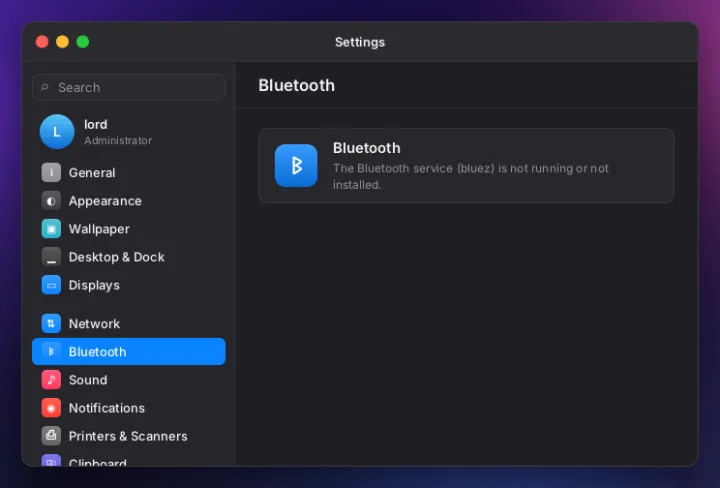The image size is (720, 488).
Task: Open the Displays settings page
Action: tap(129, 285)
